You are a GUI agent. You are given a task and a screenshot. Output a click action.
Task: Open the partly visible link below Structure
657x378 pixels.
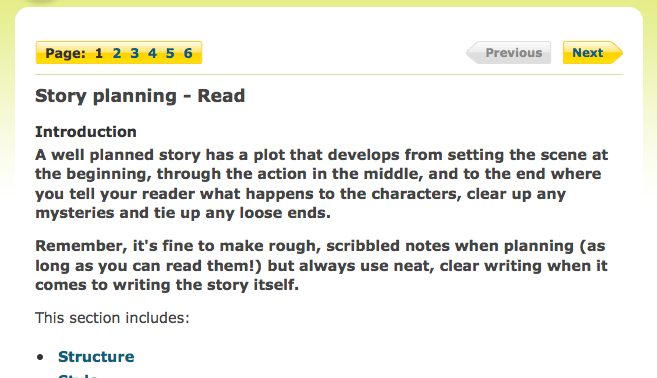point(78,375)
